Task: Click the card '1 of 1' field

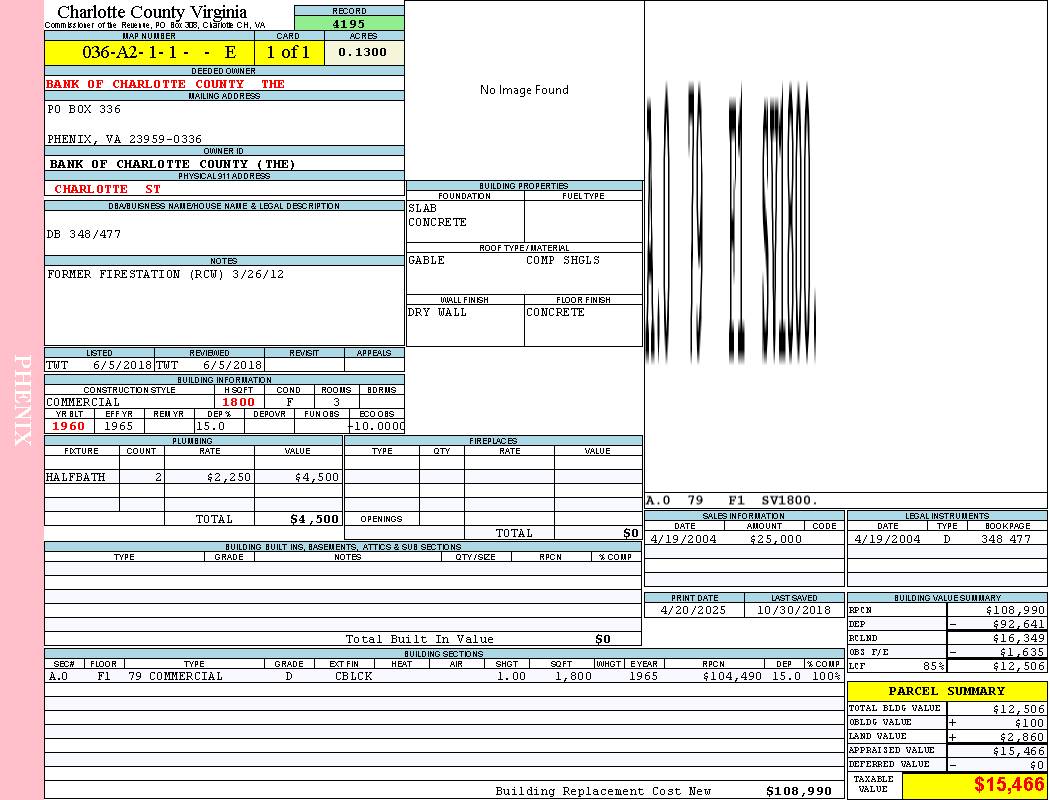Action: [x=289, y=52]
